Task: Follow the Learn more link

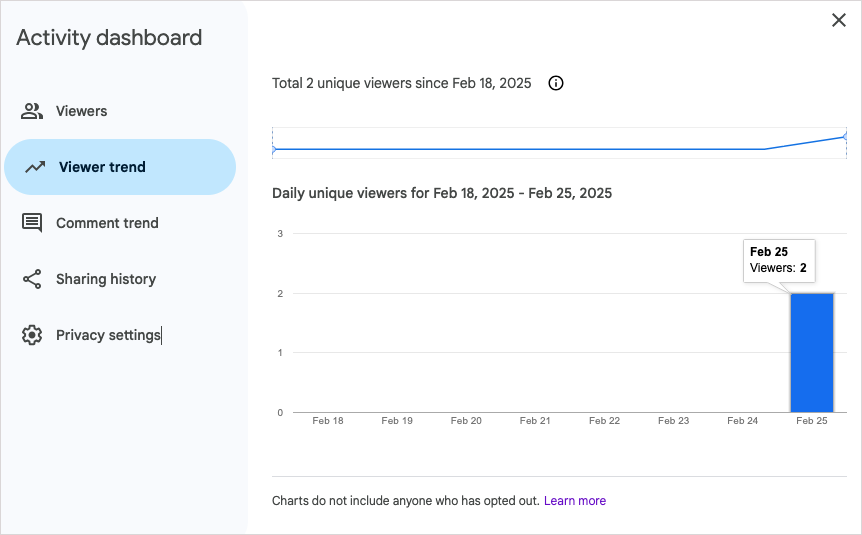Action: 574,501
